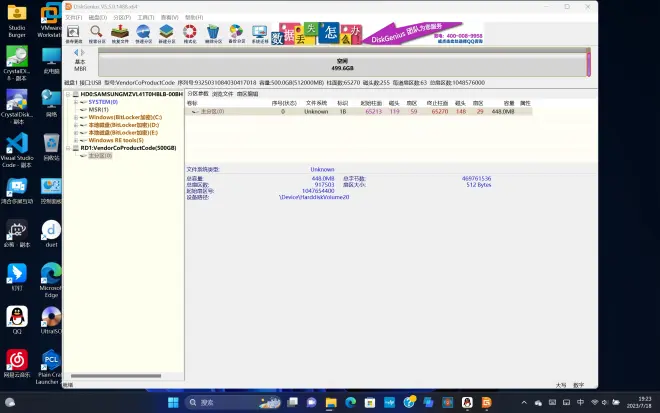660x413 pixels.
Task: Click the Format lifebuoy icon
Action: 190,34
